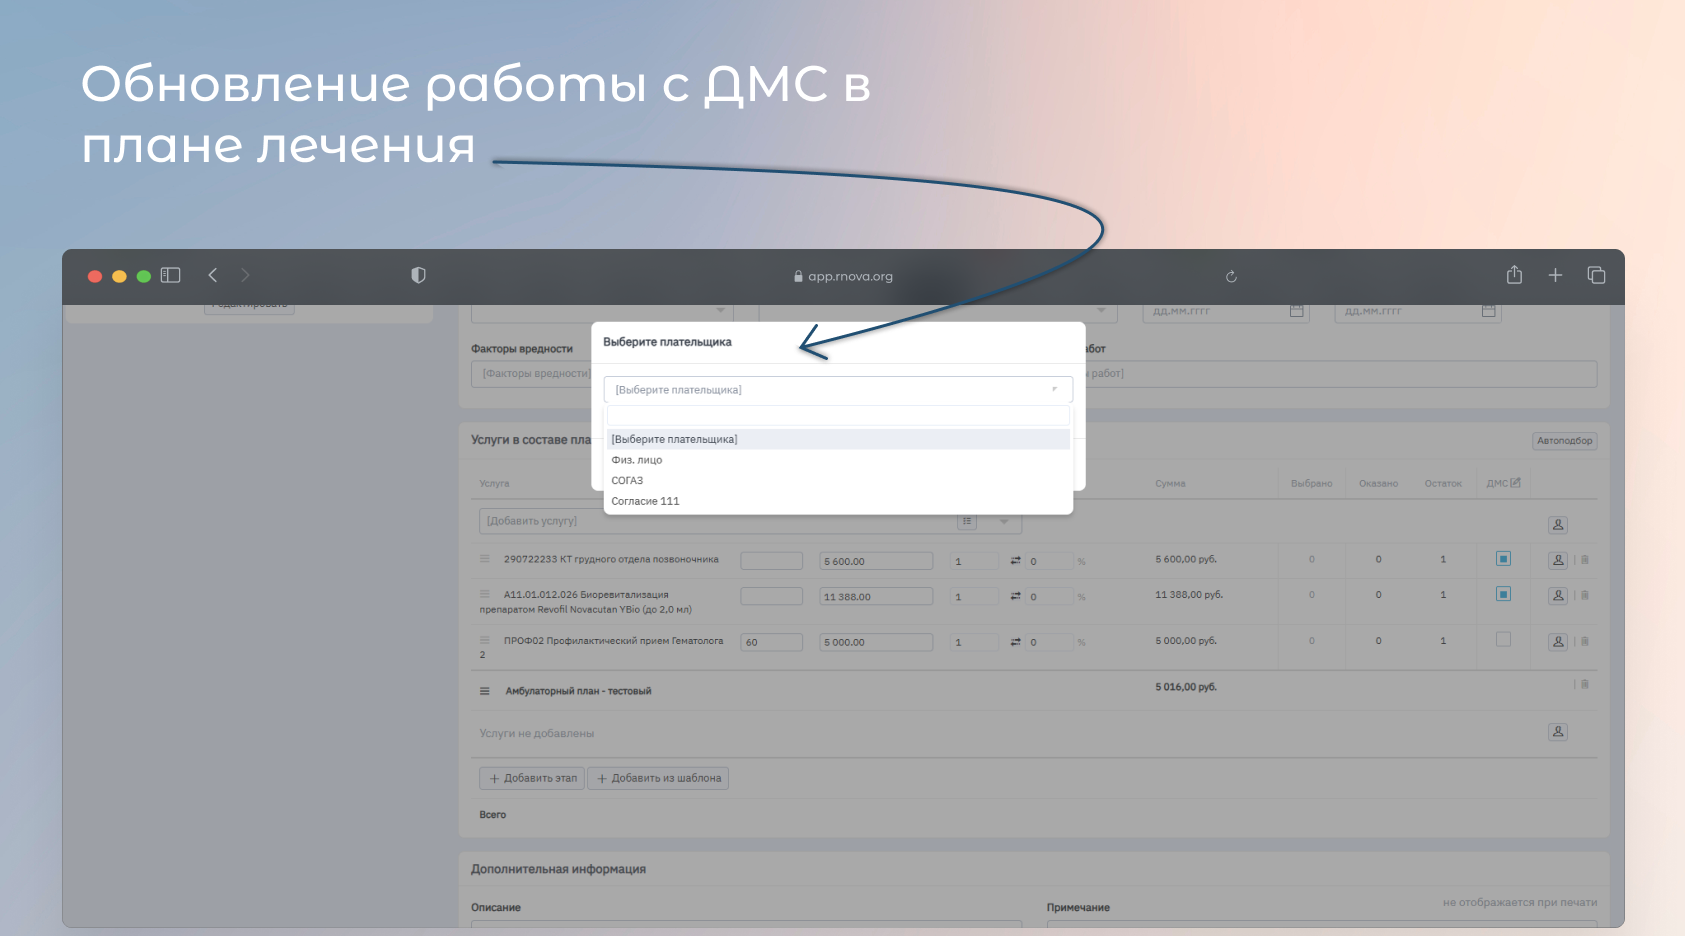1685x936 pixels.
Task: Assign person for ПРОФ02 Гематолога row
Action: tap(1558, 642)
